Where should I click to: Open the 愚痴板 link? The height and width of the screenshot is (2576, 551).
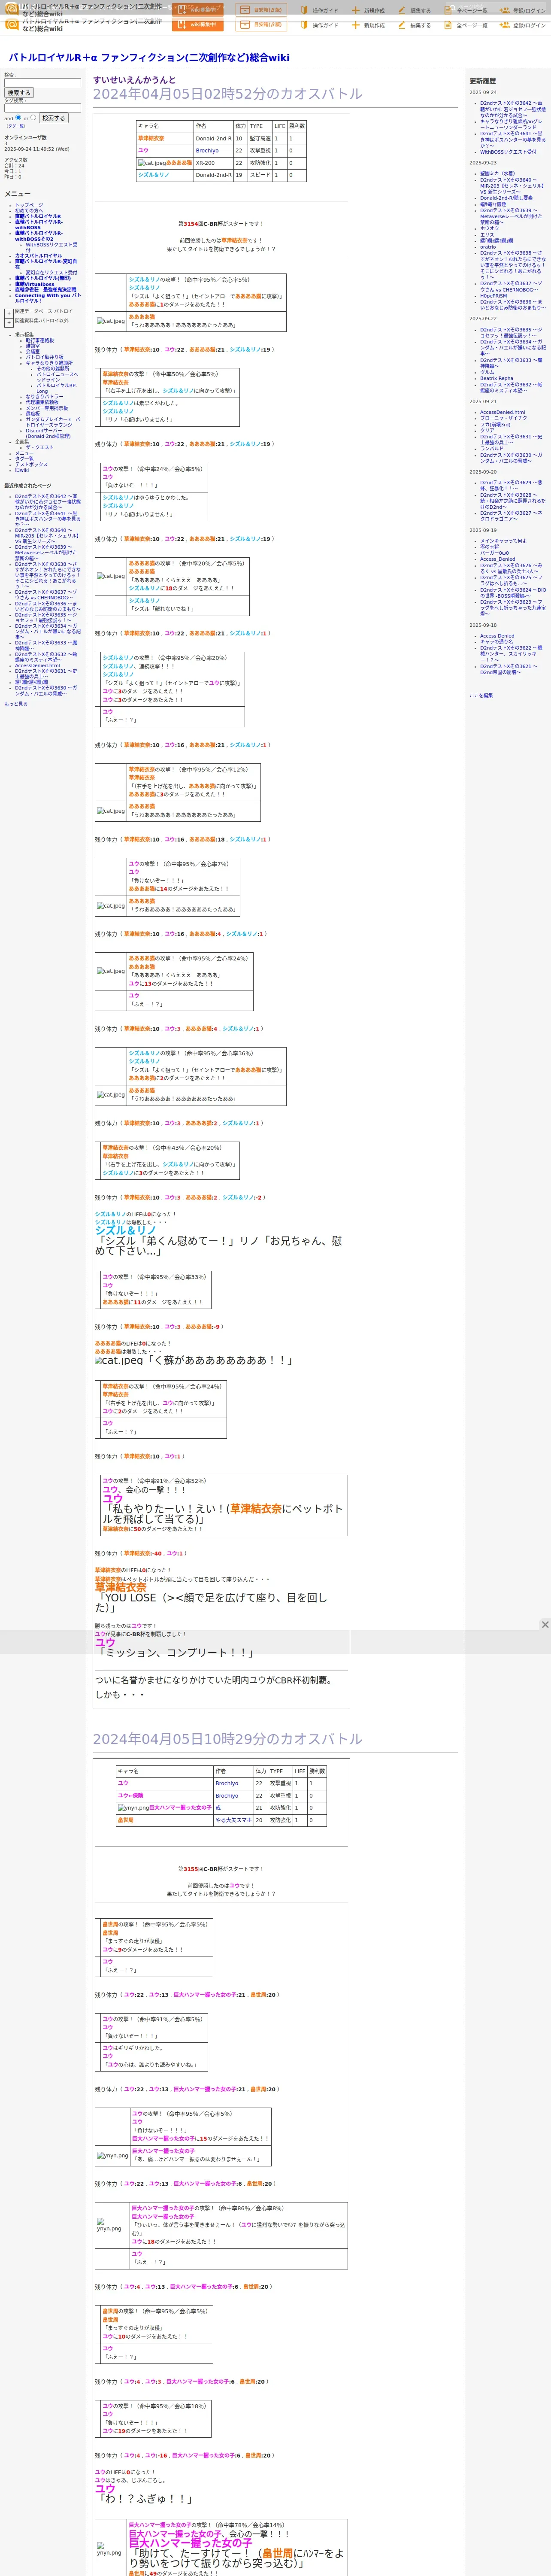[x=33, y=414]
